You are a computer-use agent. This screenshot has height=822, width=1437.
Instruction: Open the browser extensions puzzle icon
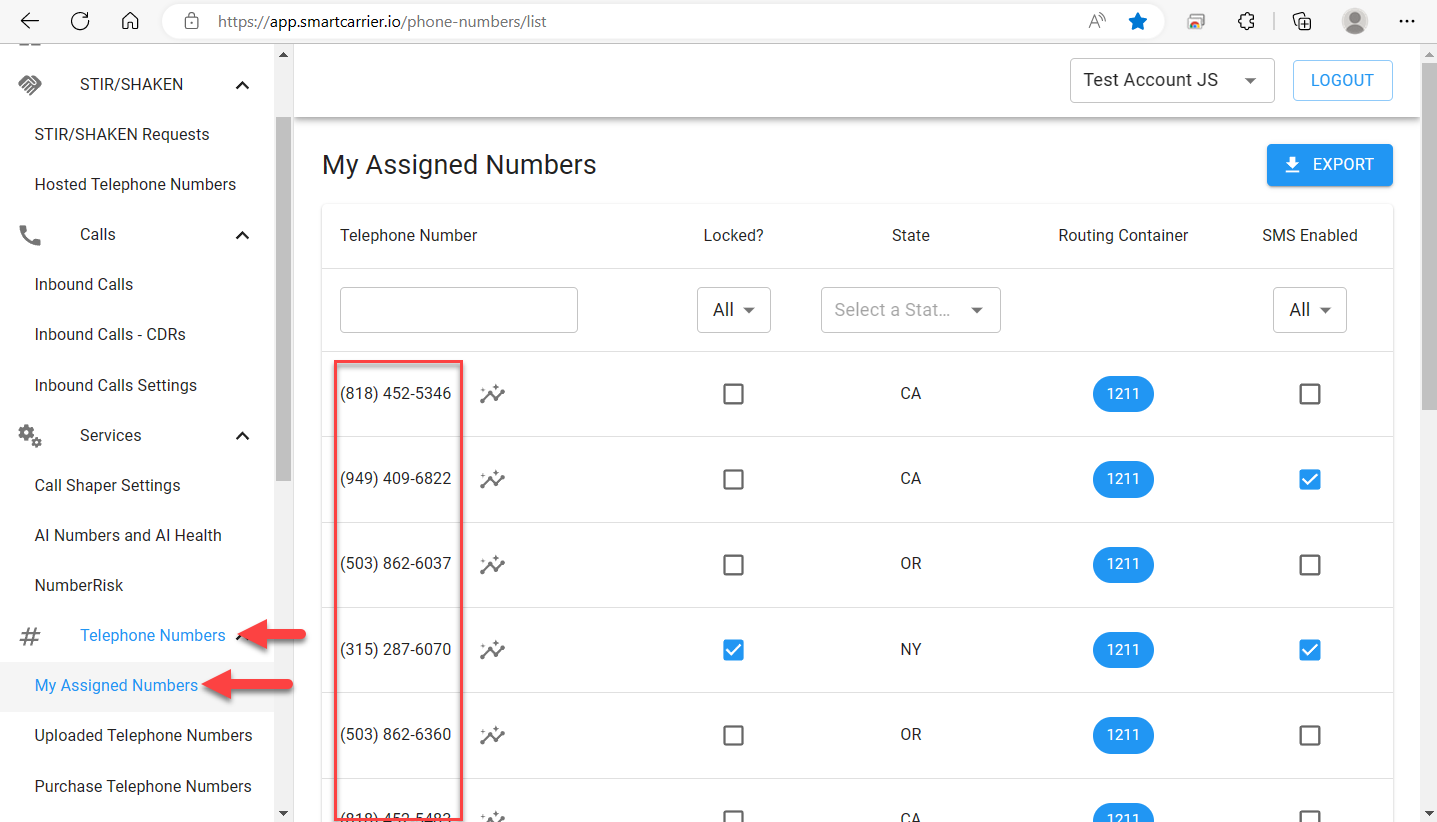(x=1246, y=21)
